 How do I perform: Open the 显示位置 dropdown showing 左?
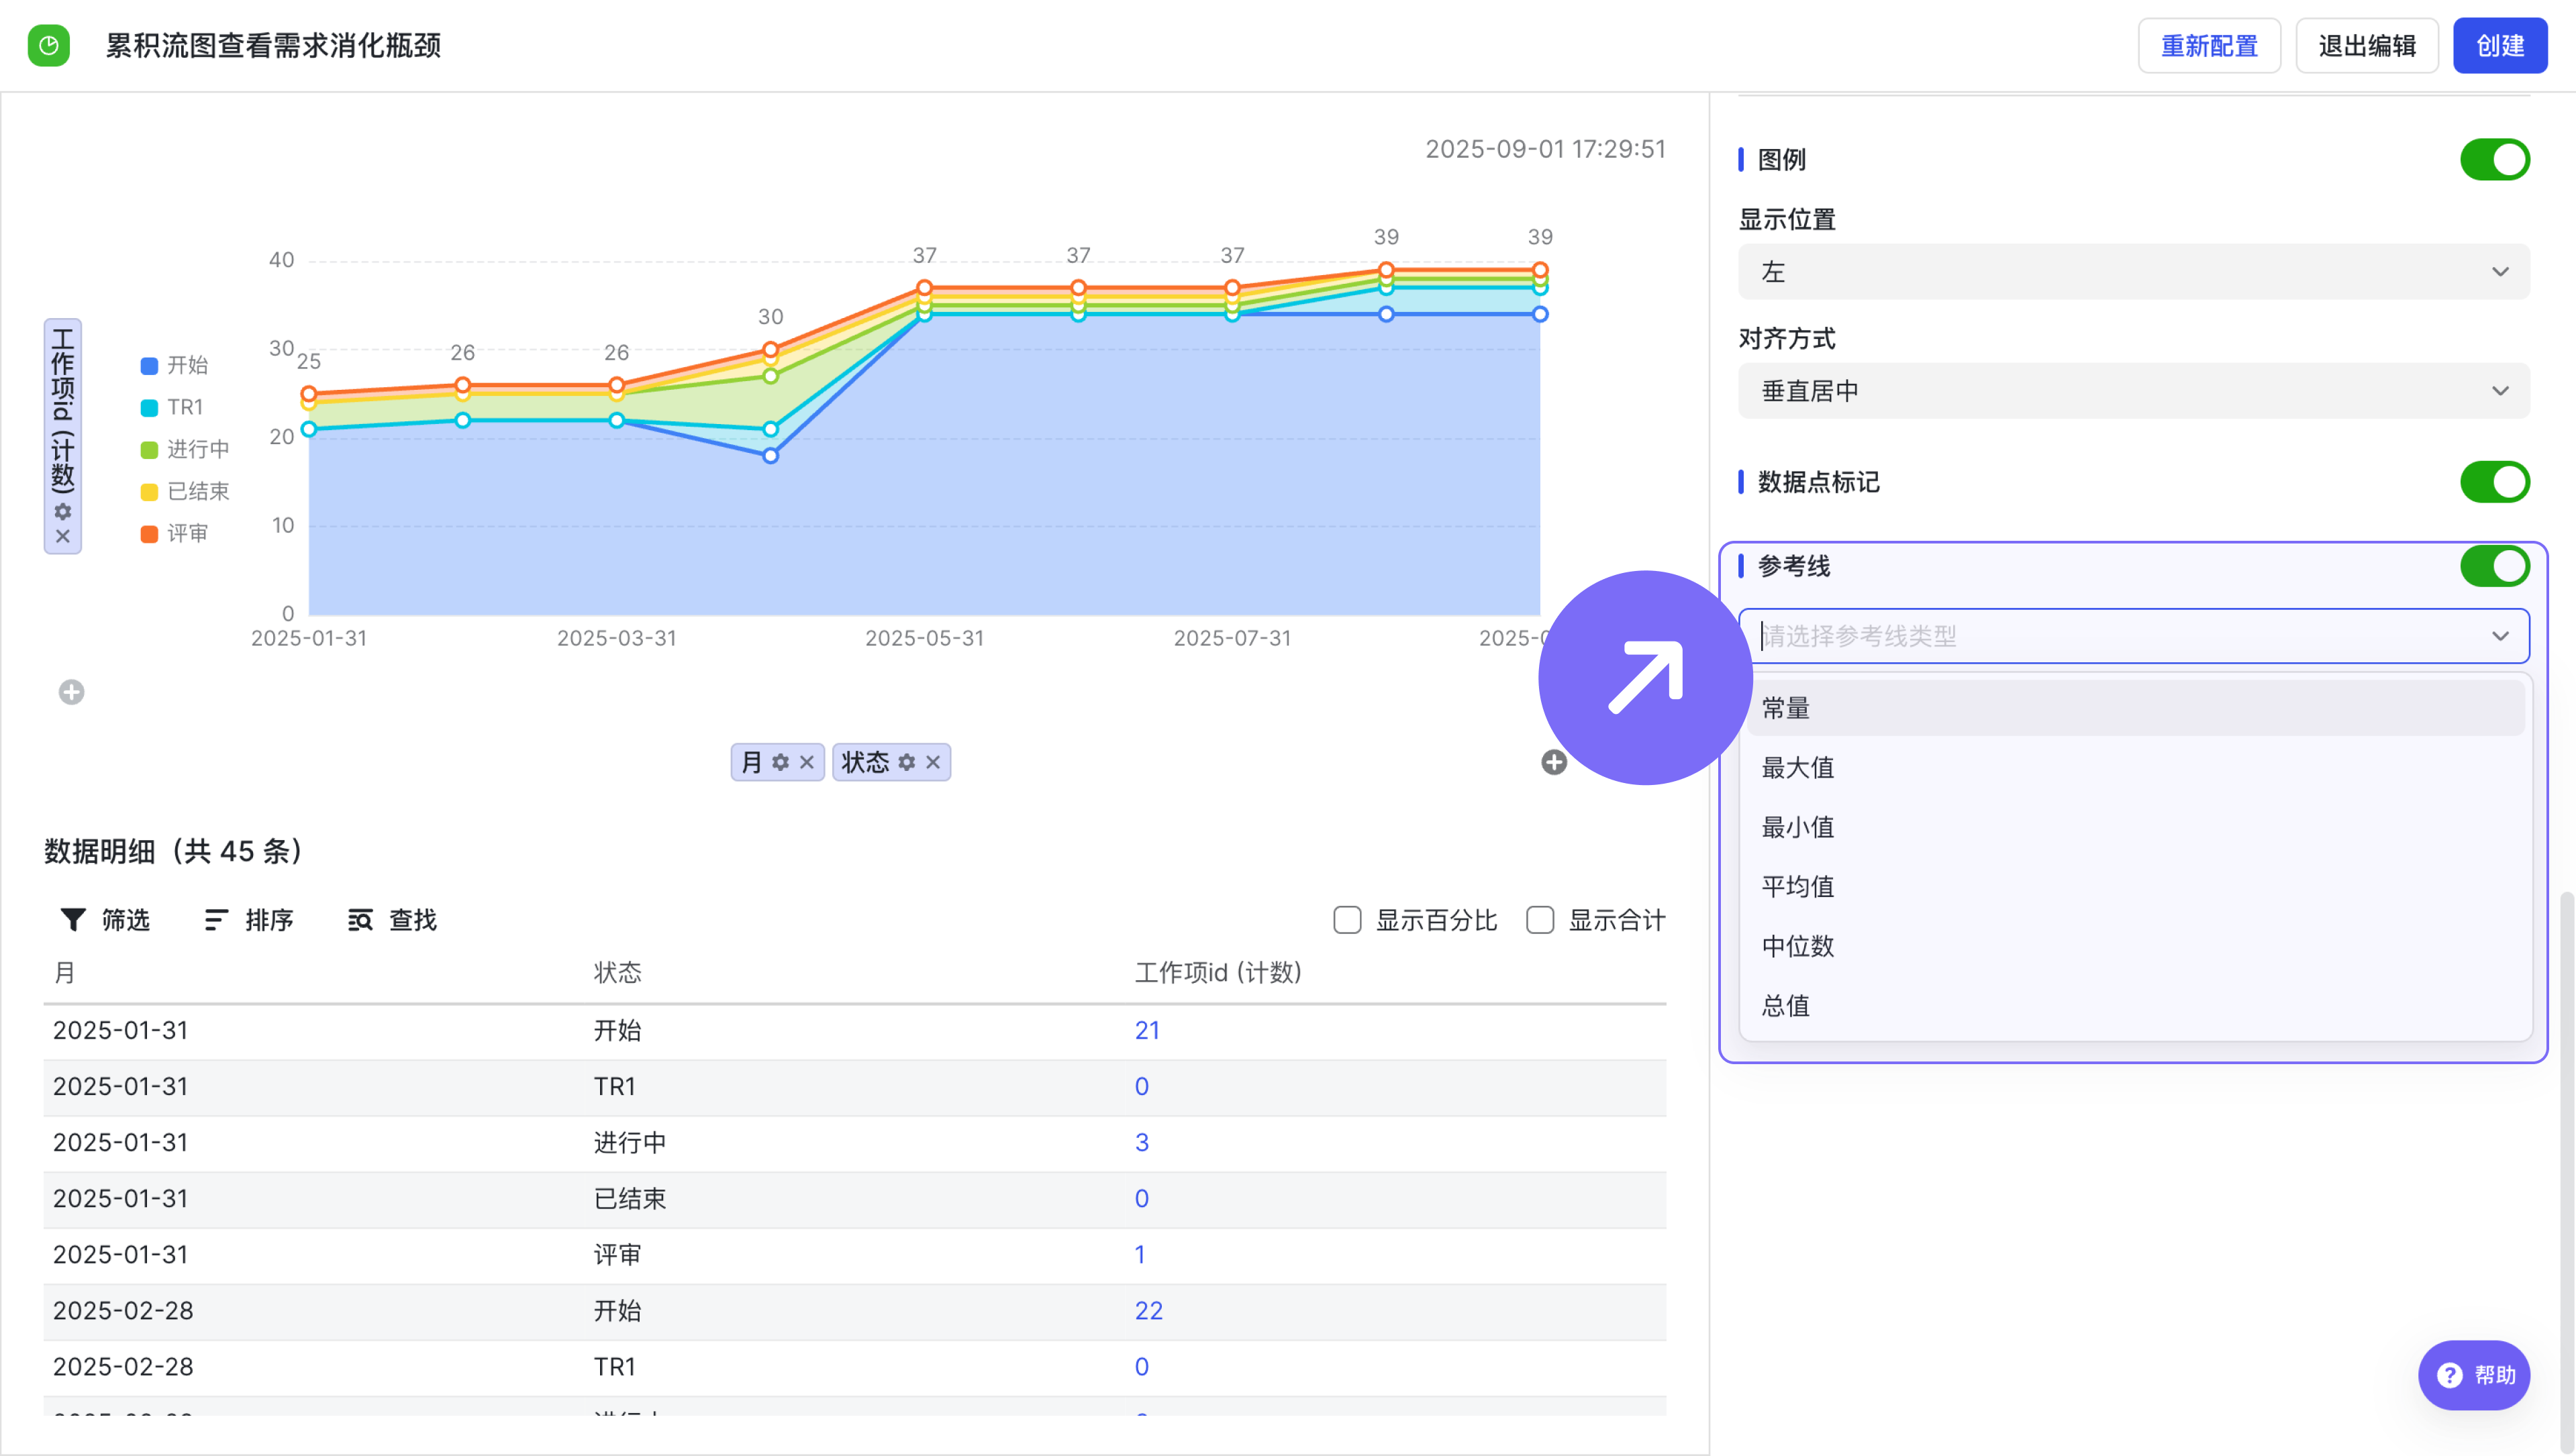pos(2134,271)
